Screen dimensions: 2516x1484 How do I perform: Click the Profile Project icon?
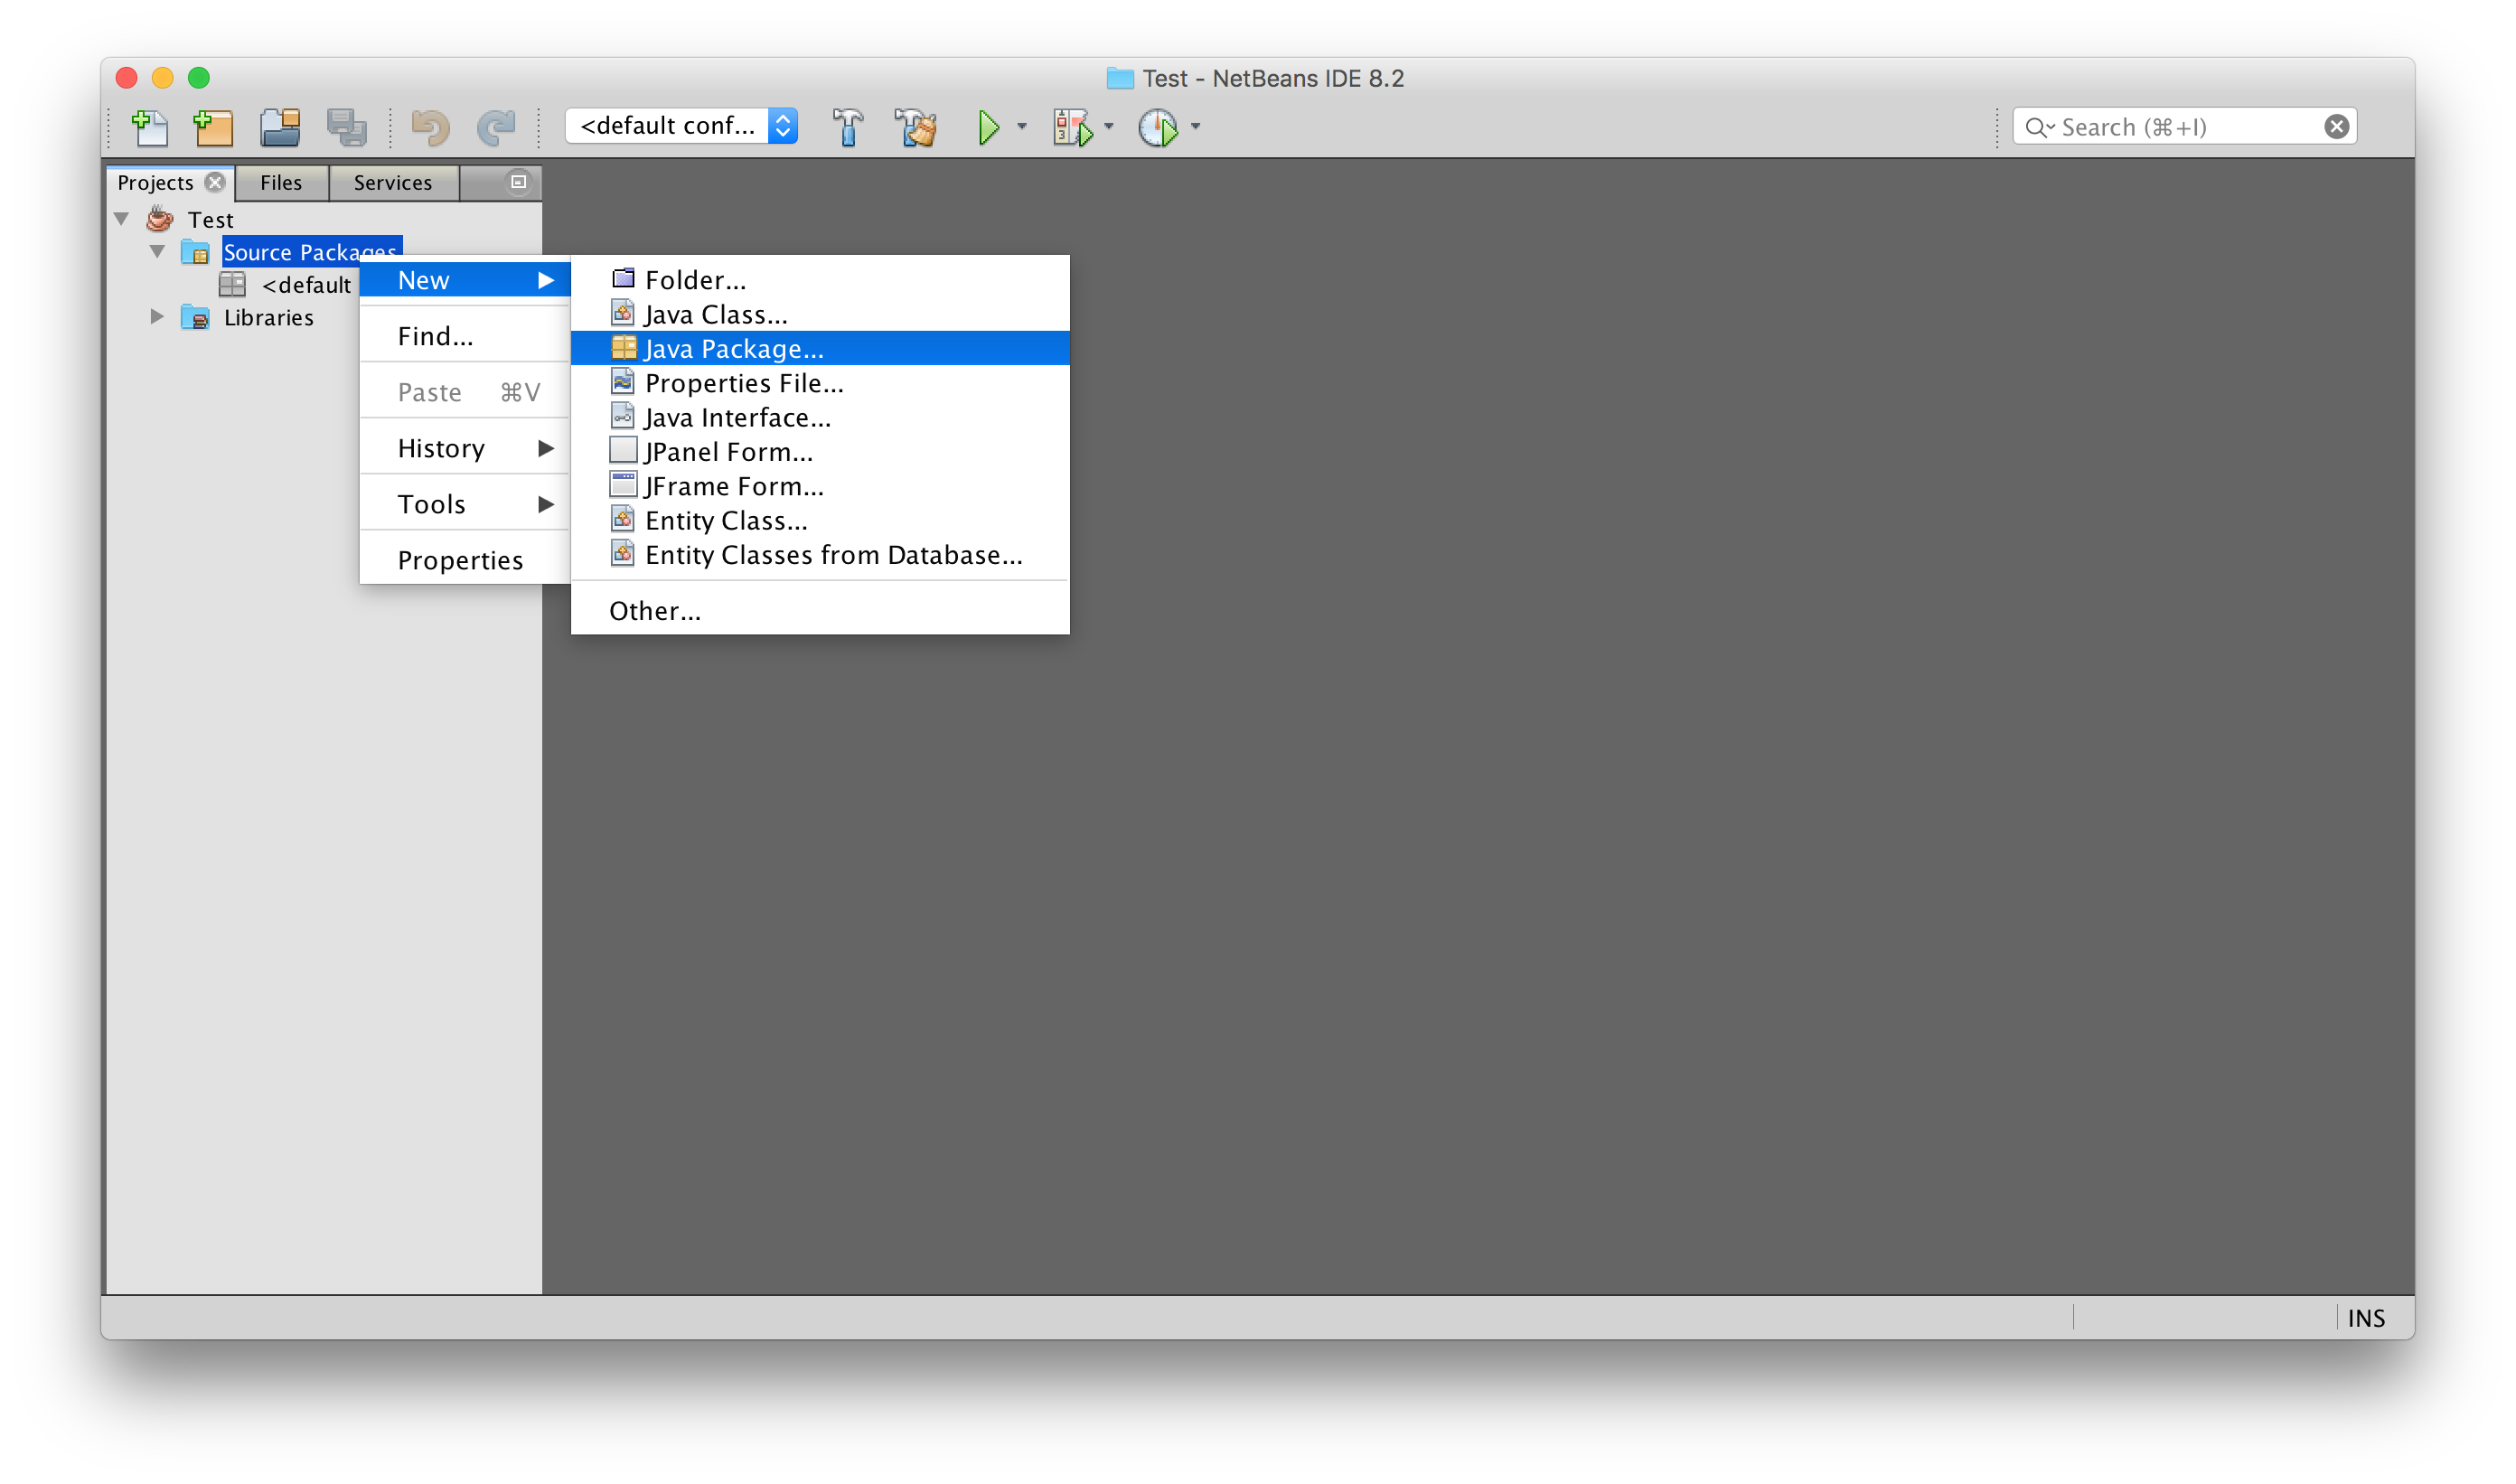[x=1158, y=127]
